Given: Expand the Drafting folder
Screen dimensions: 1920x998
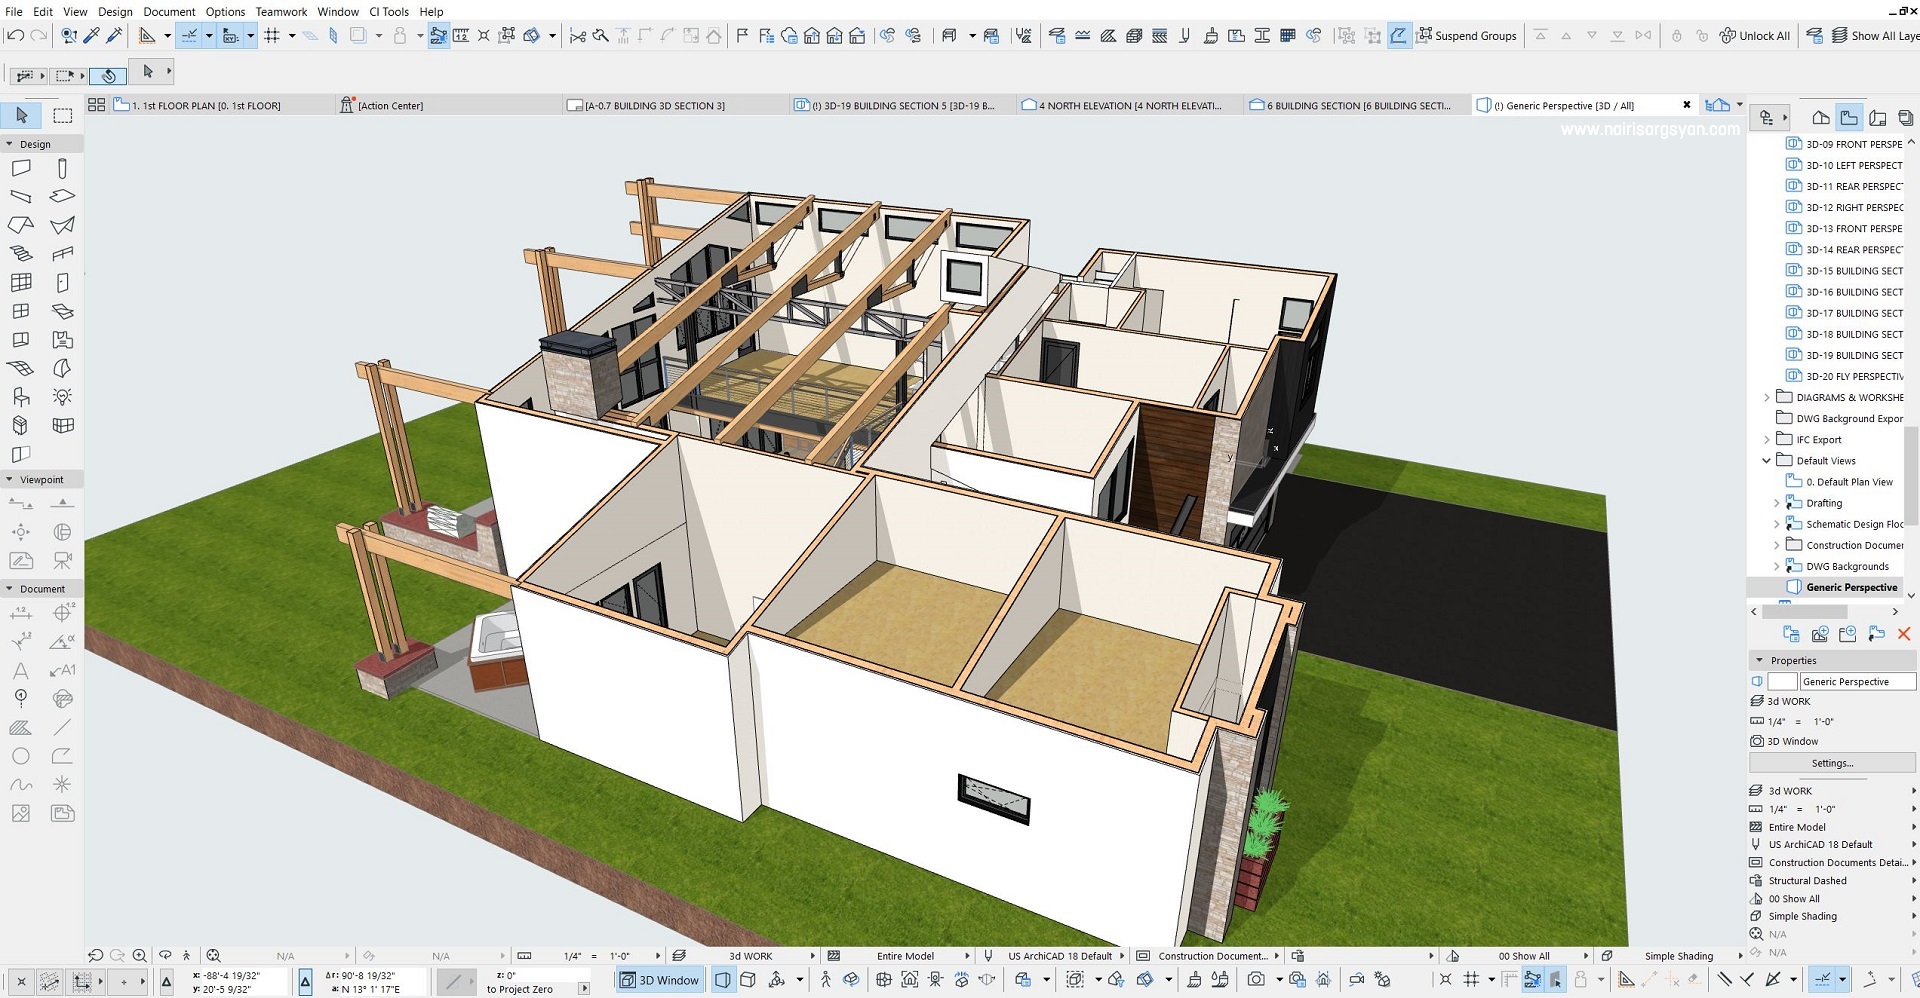Looking at the screenshot, I should click(x=1777, y=504).
